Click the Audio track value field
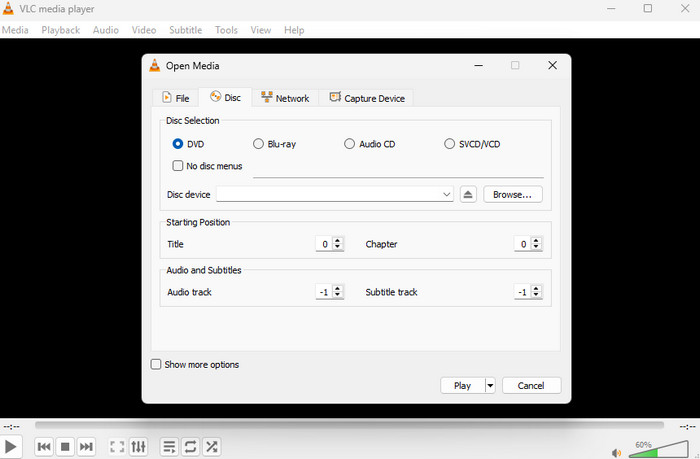Screen dimensions: 700x459 click(324, 292)
